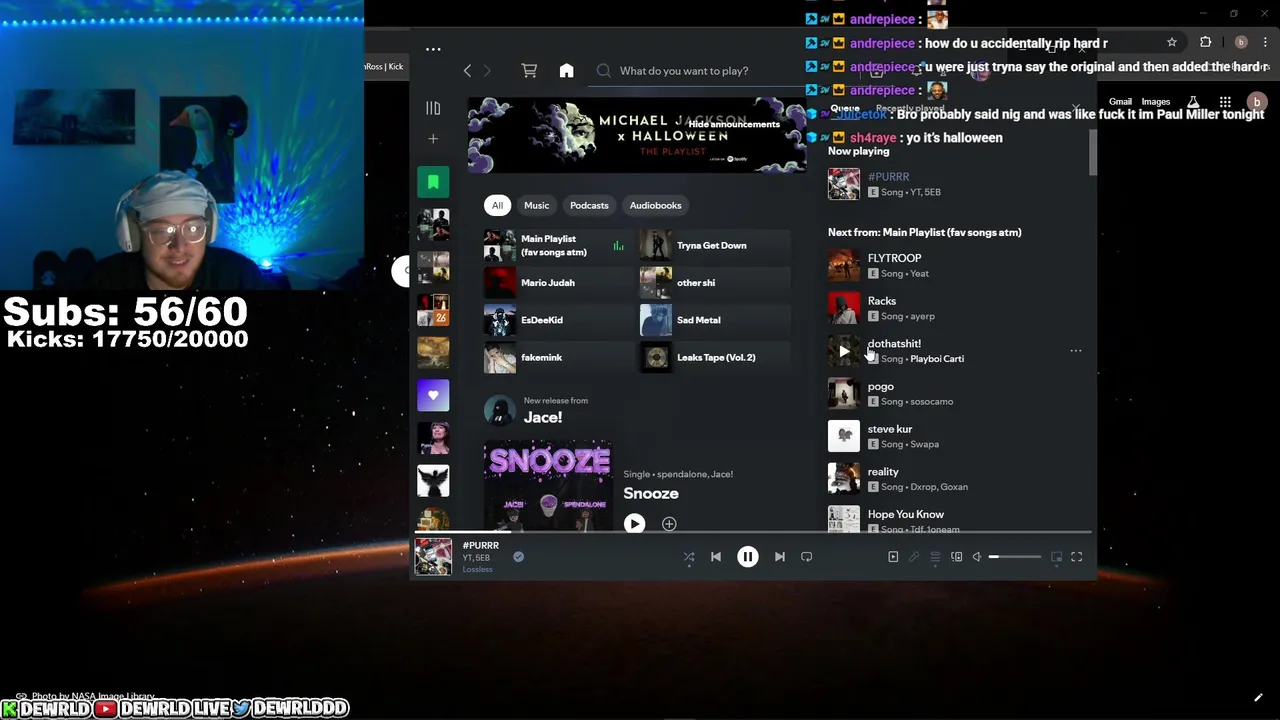Play dothatshit! from the queue thumbnail

pyautogui.click(x=843, y=351)
